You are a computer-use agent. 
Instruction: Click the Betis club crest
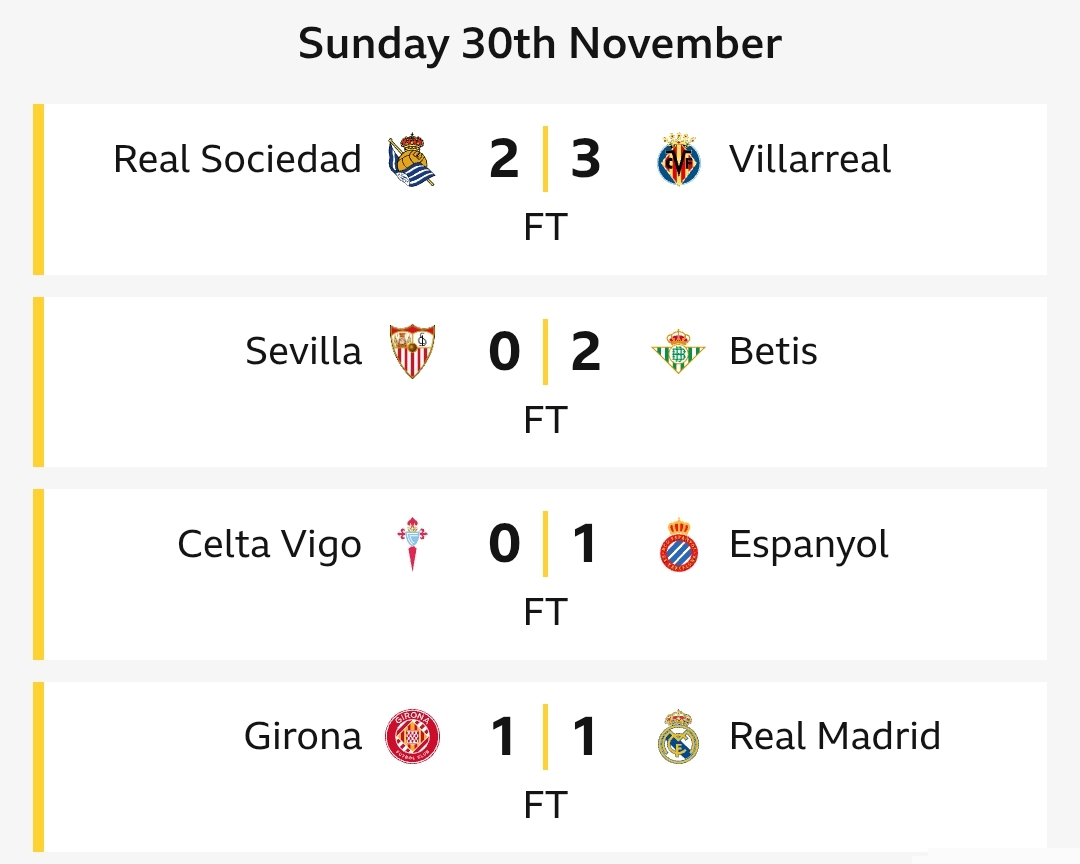tap(678, 352)
